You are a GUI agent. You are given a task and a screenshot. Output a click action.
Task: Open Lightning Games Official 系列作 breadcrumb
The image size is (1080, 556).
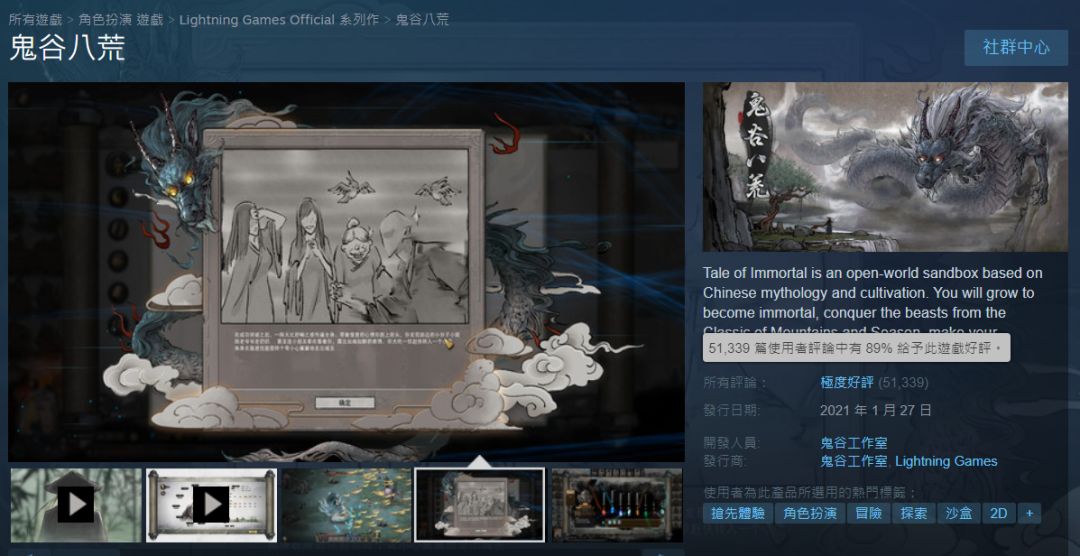(279, 19)
